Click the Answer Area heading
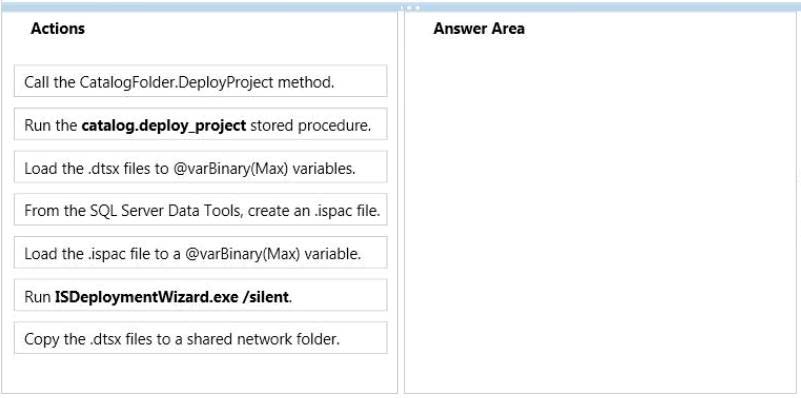801x398 pixels. tap(479, 29)
